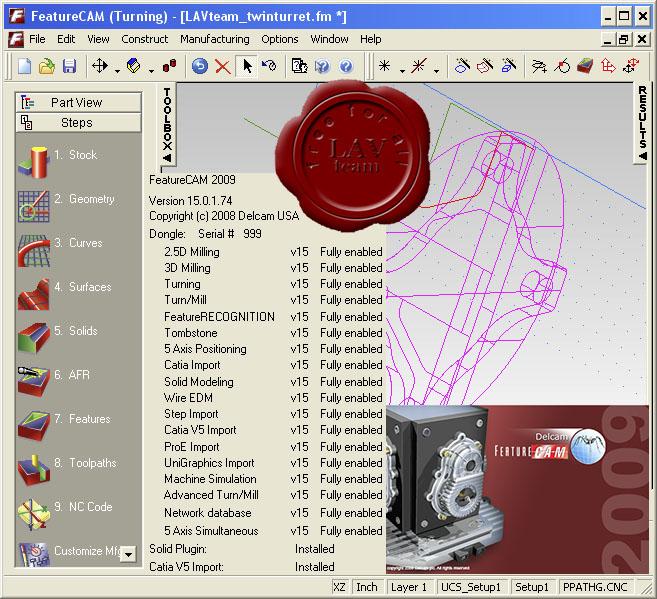Open the Help menu
This screenshot has height=599, width=657.
click(x=370, y=39)
